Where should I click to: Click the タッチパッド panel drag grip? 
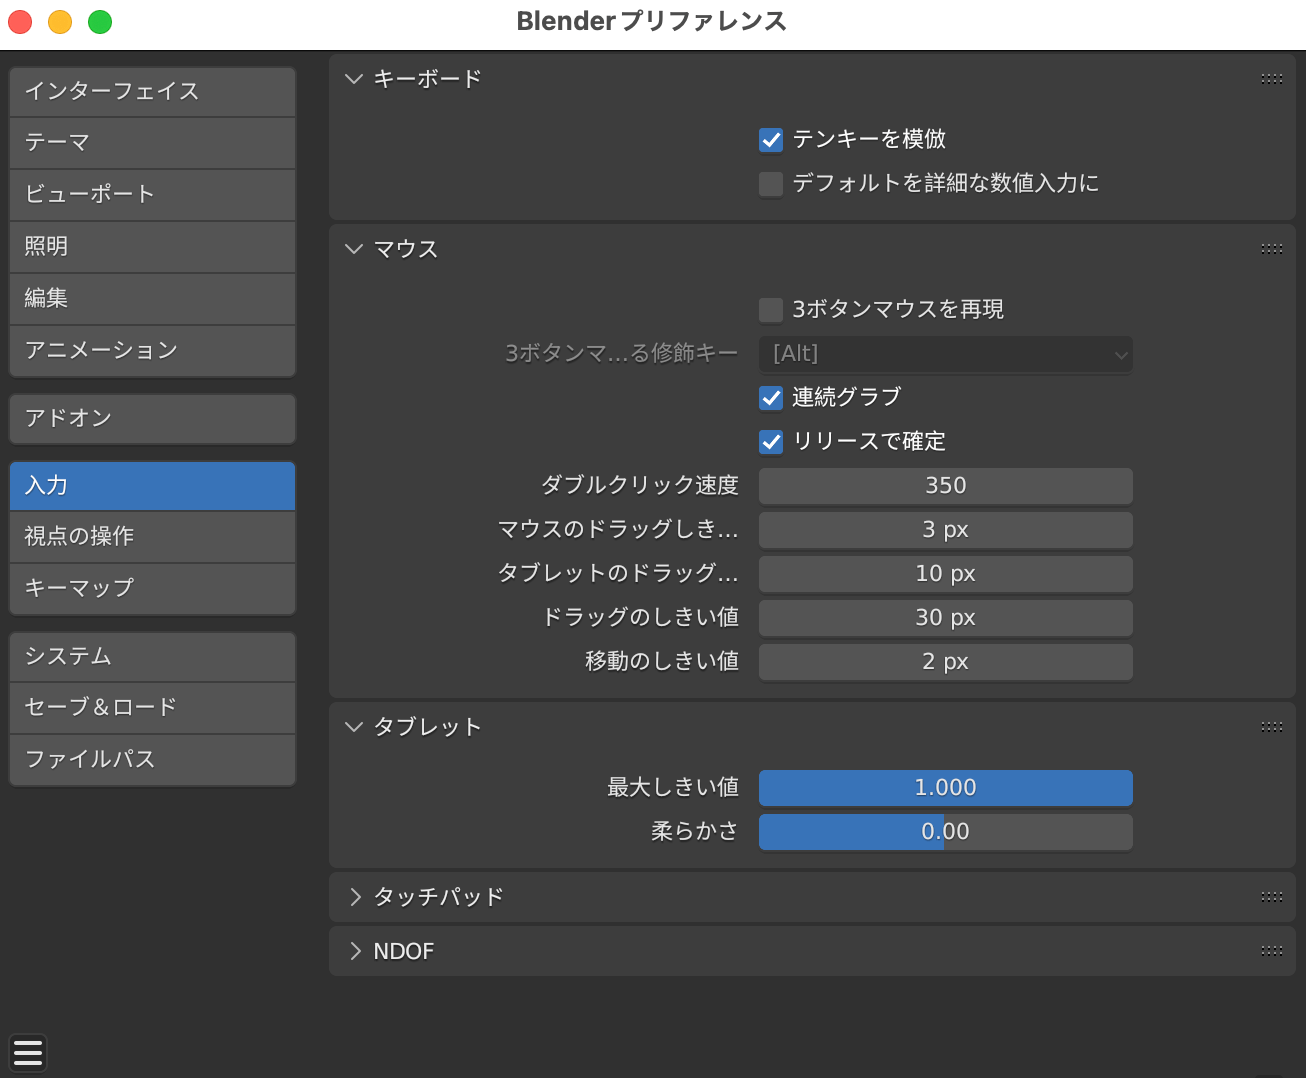pyautogui.click(x=1271, y=897)
